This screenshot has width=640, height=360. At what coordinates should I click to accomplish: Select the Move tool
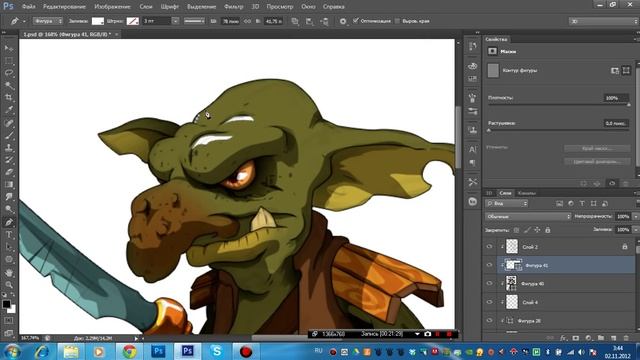coord(9,48)
